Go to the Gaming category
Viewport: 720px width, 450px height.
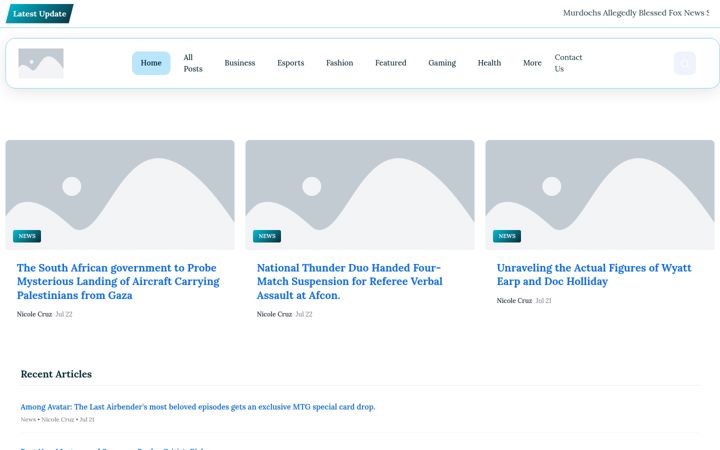pyautogui.click(x=442, y=63)
